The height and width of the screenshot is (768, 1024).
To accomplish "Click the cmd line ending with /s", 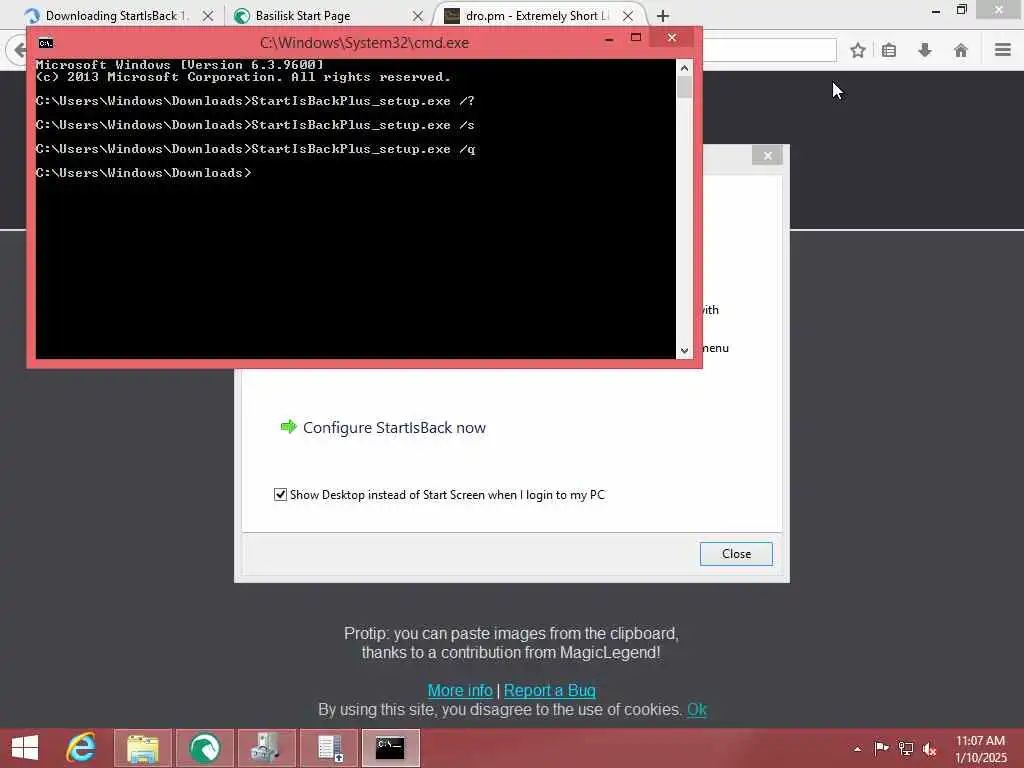I will pos(255,125).
